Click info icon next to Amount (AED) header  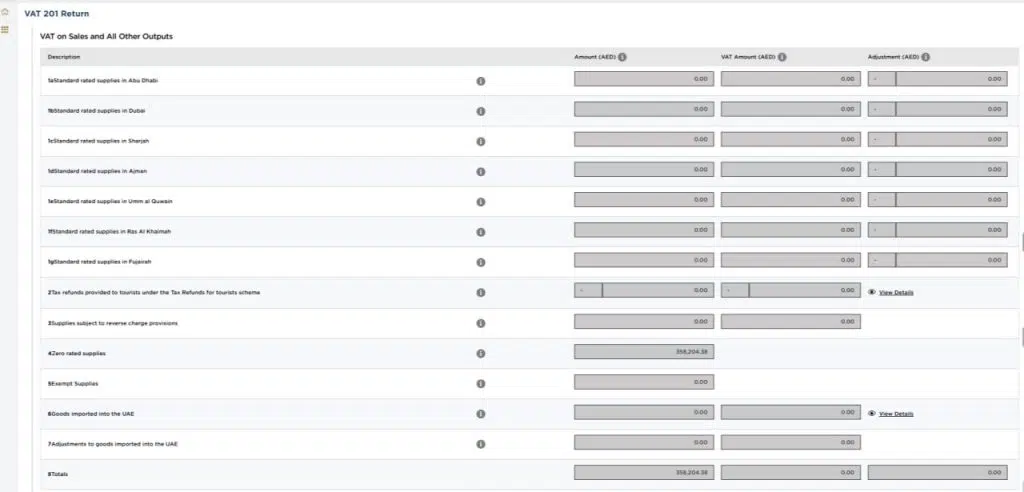[622, 57]
